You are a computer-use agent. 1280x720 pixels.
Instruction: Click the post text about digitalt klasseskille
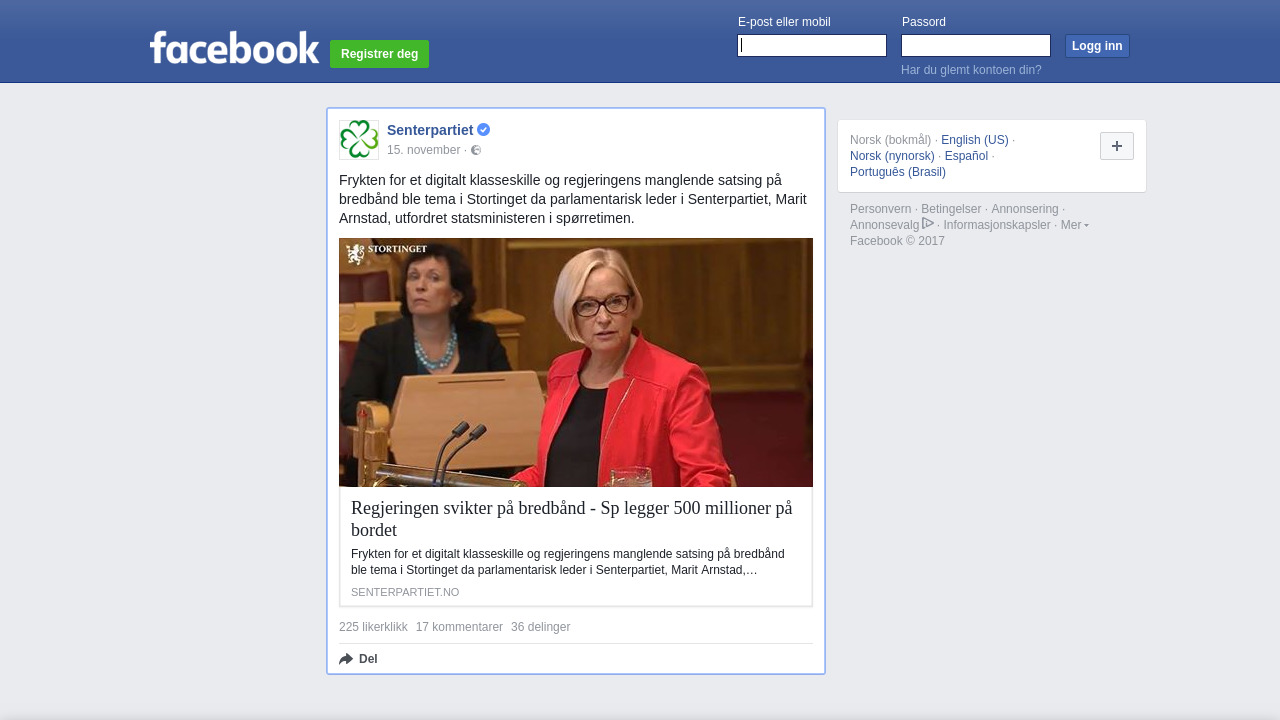(x=573, y=199)
